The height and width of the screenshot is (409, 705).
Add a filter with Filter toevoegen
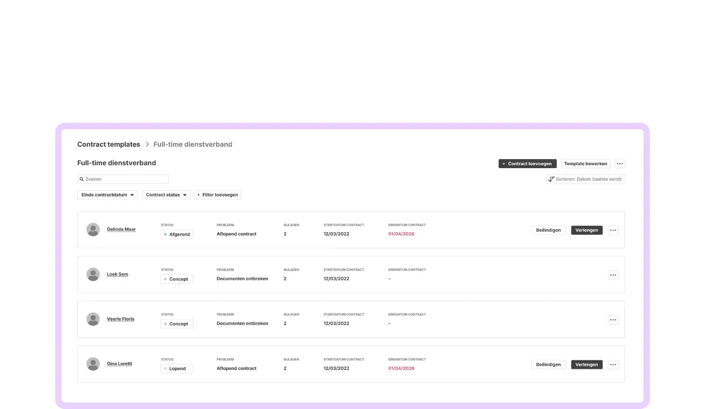[218, 195]
